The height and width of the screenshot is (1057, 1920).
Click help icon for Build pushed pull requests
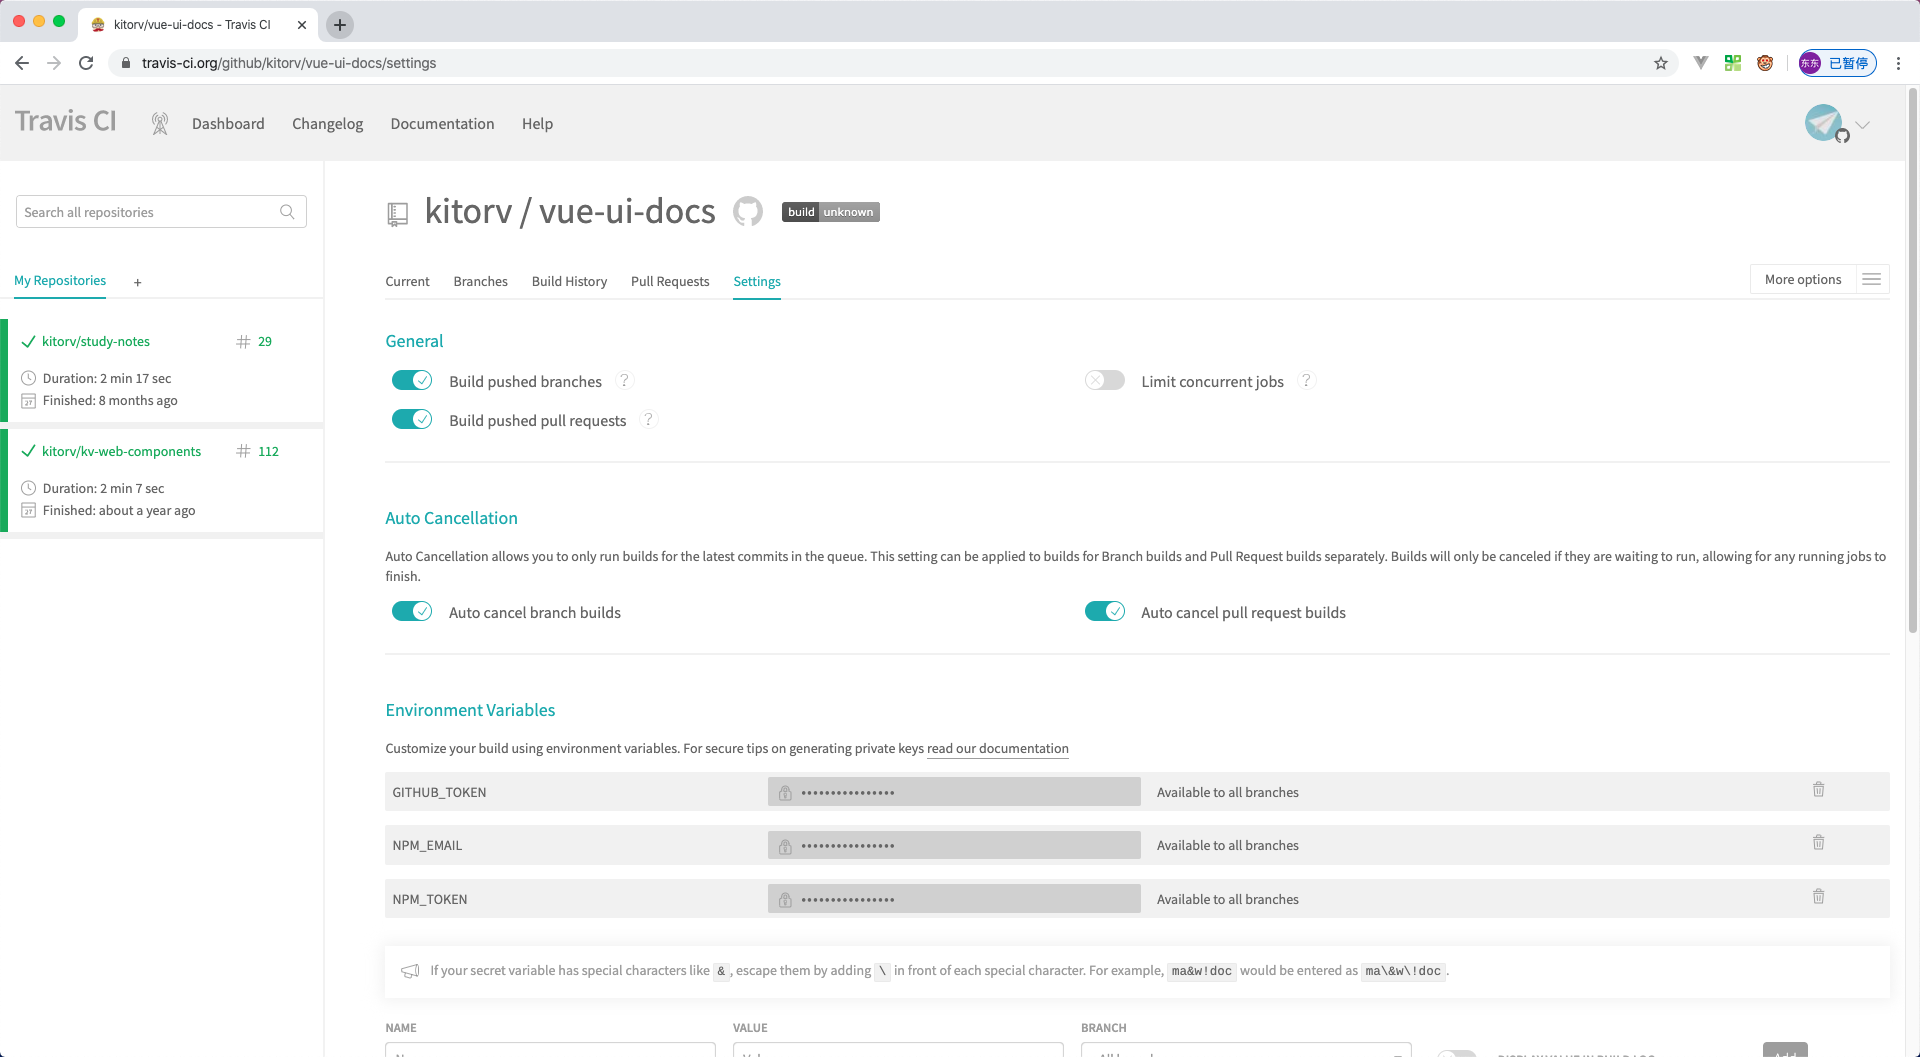click(x=648, y=420)
